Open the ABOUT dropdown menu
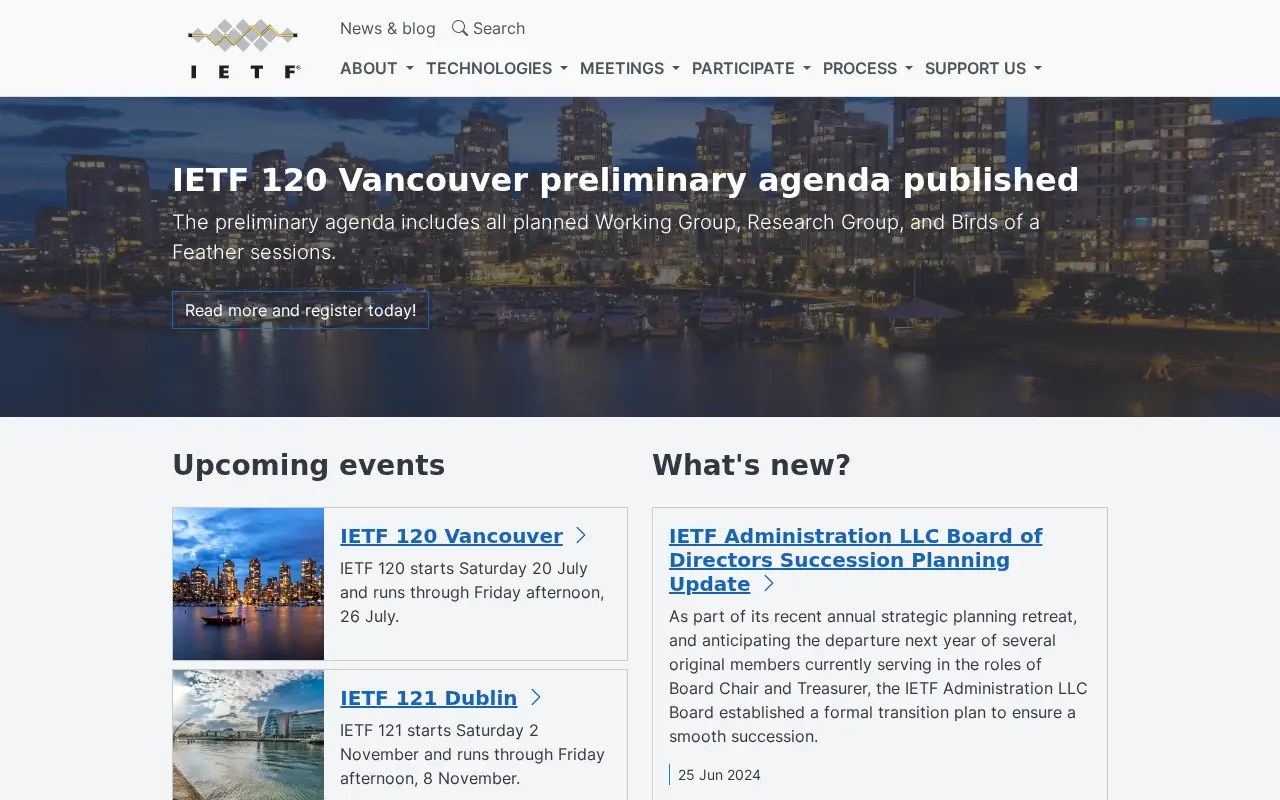This screenshot has width=1280, height=800. (x=376, y=68)
